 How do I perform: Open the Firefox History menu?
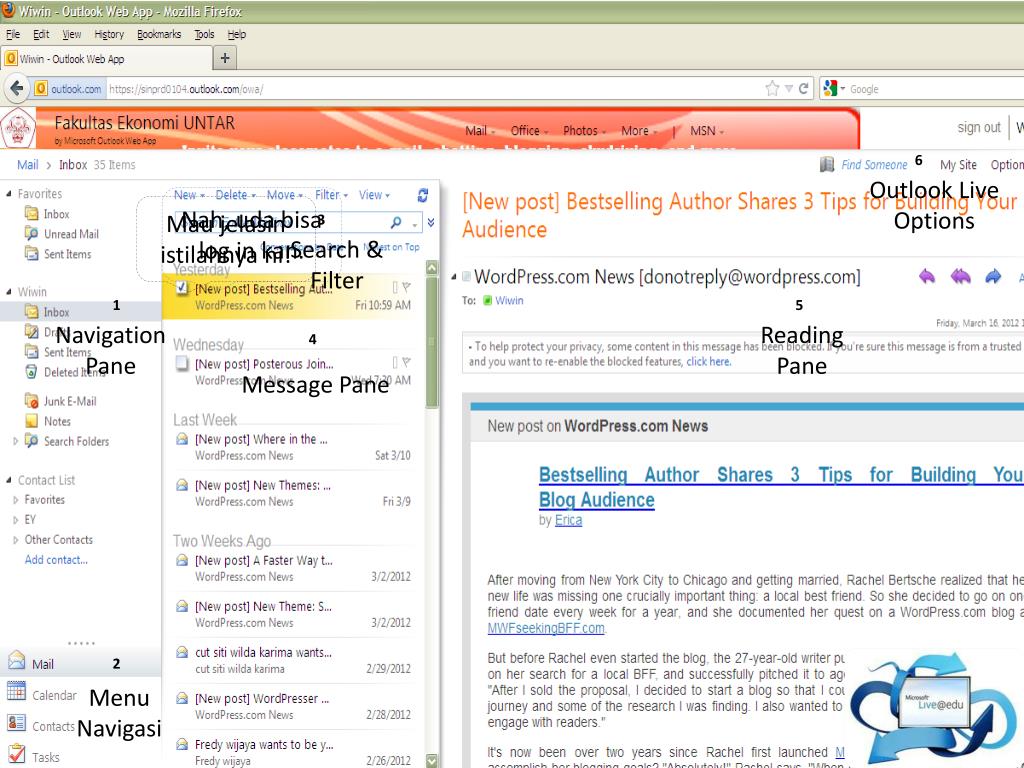pos(108,34)
